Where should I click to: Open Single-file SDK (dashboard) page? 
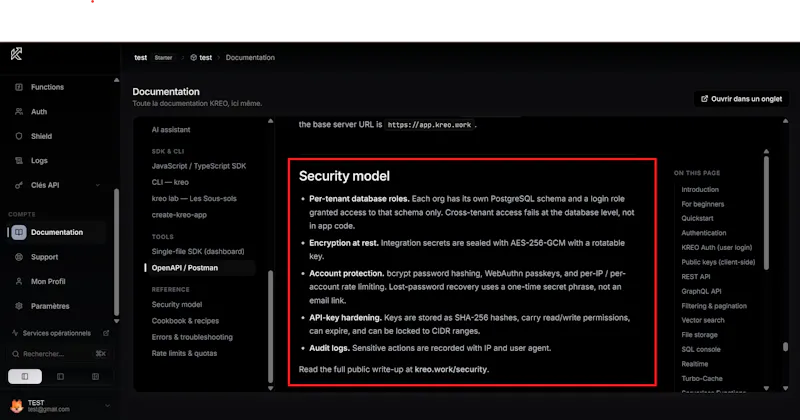[198, 252]
